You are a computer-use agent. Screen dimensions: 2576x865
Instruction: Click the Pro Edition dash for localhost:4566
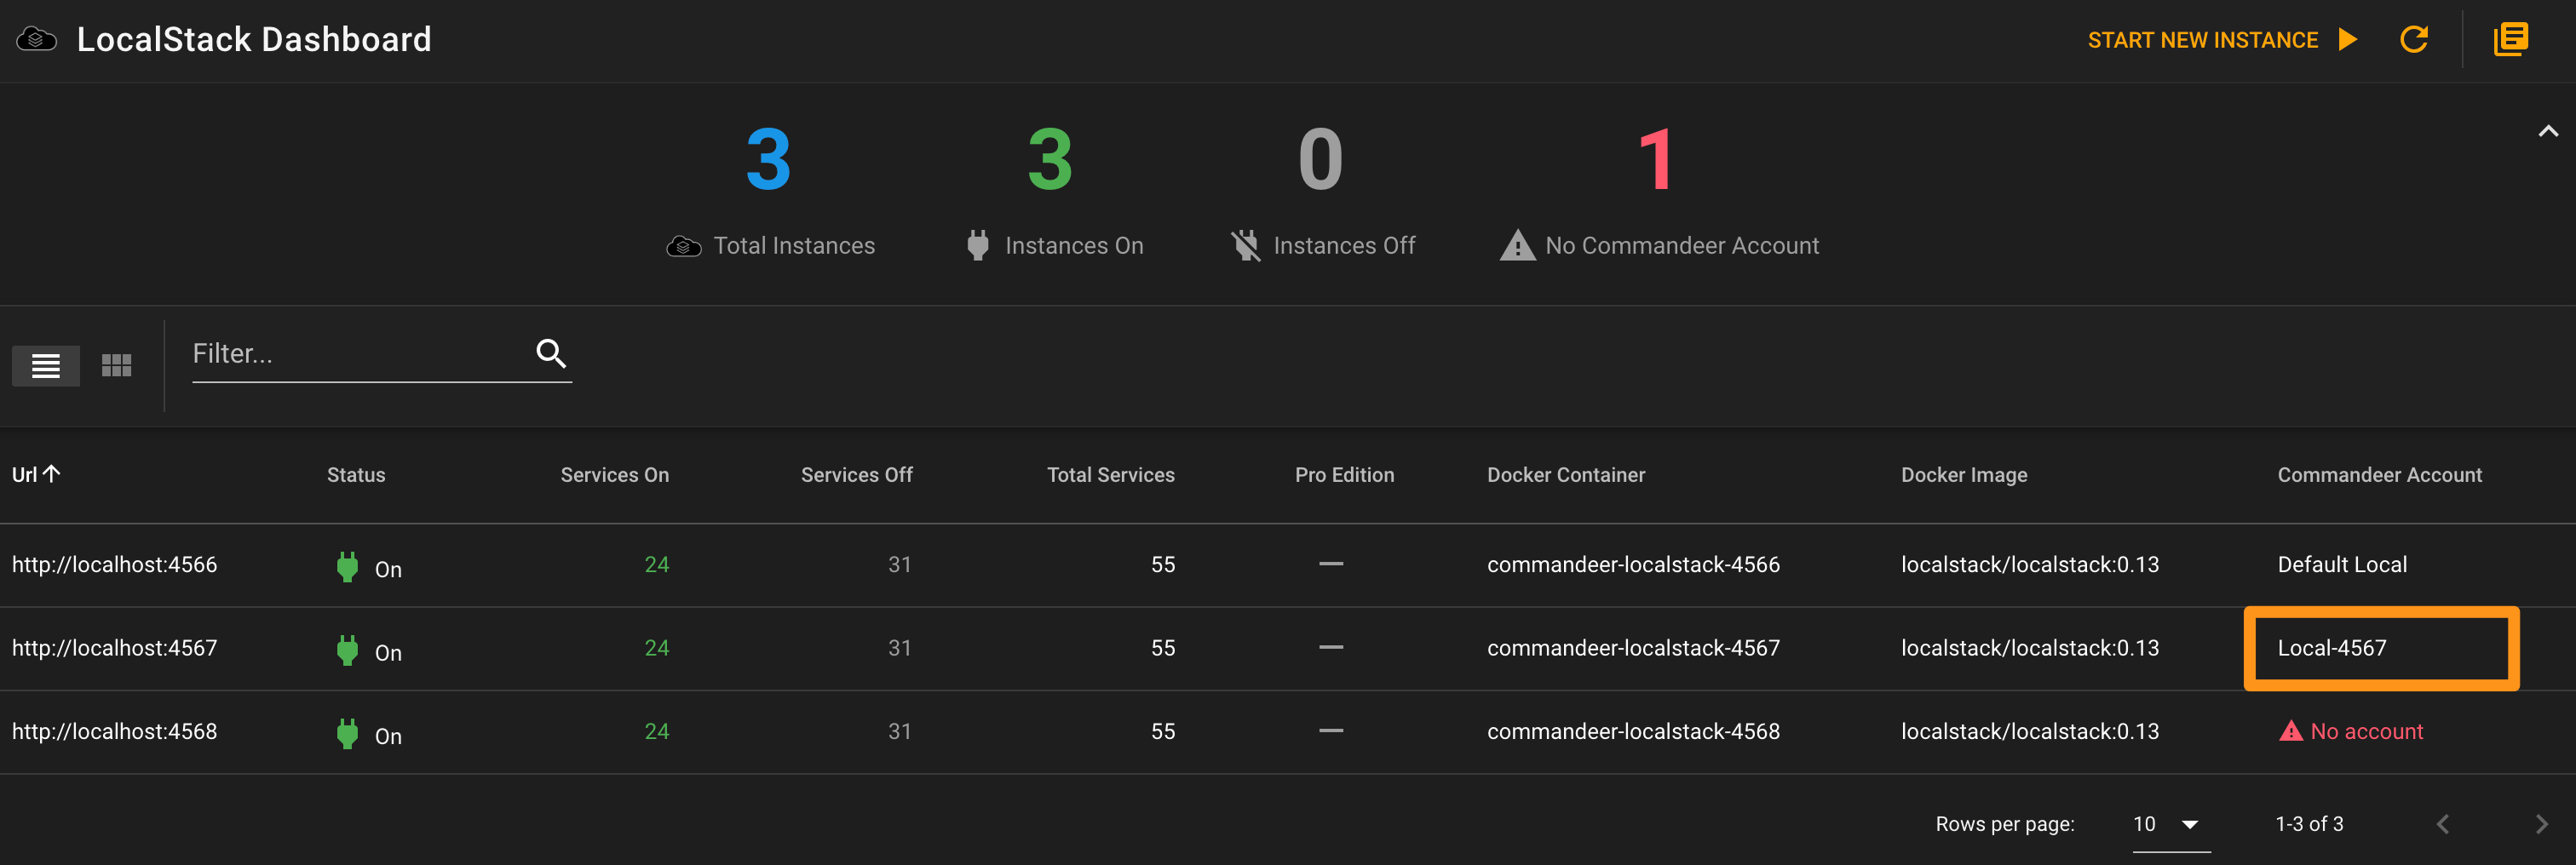1331,565
